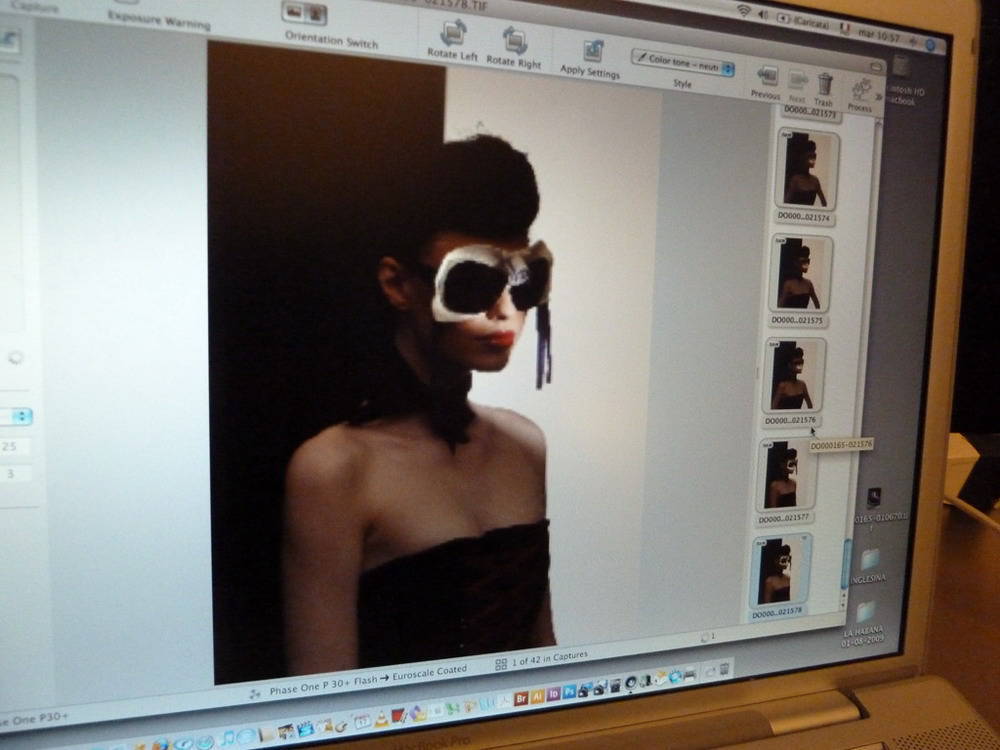Click the Rotate Left icon

pos(453,34)
